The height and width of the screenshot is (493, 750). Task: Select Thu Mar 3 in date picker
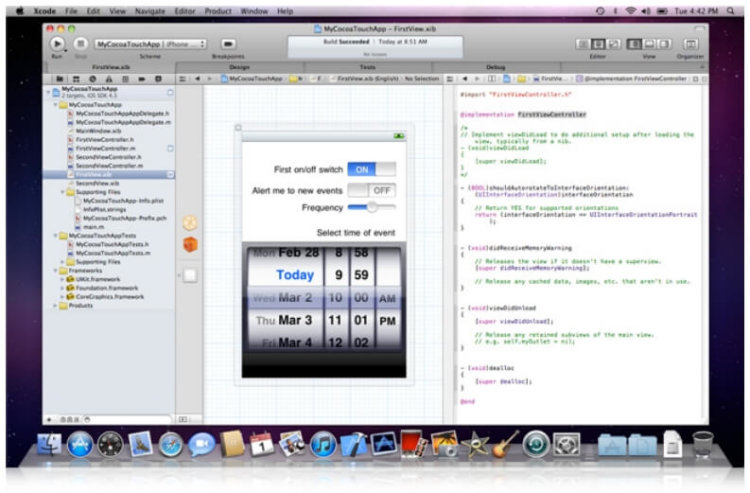coord(284,320)
